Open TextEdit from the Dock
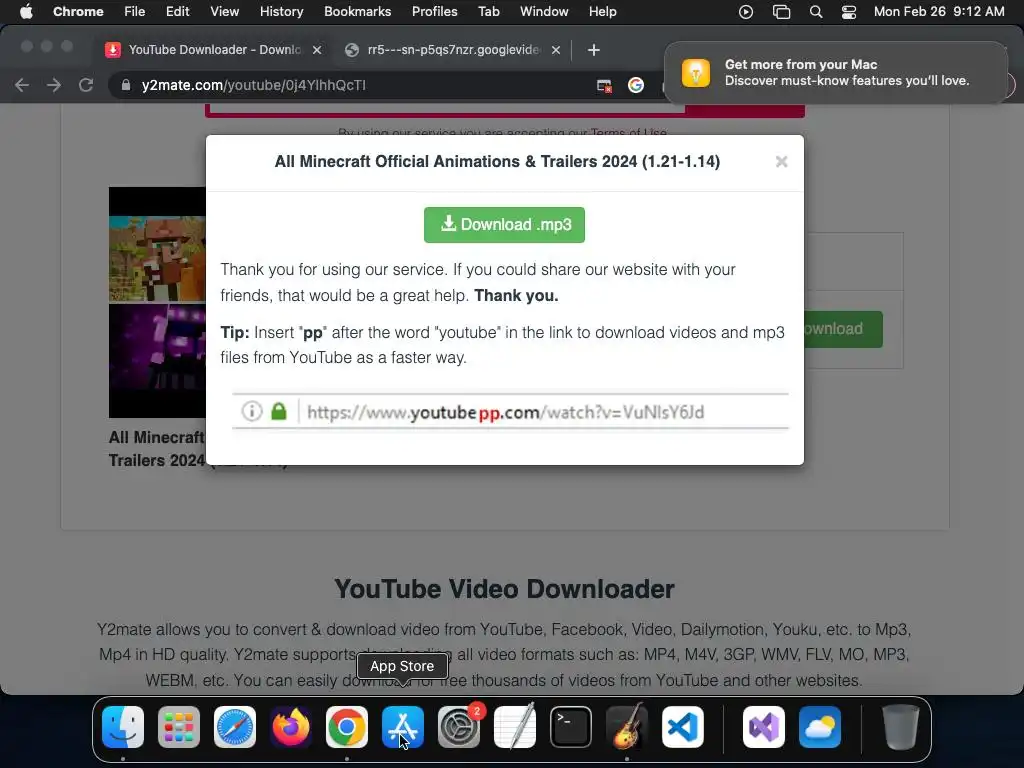Viewport: 1024px width, 768px height. [515, 727]
